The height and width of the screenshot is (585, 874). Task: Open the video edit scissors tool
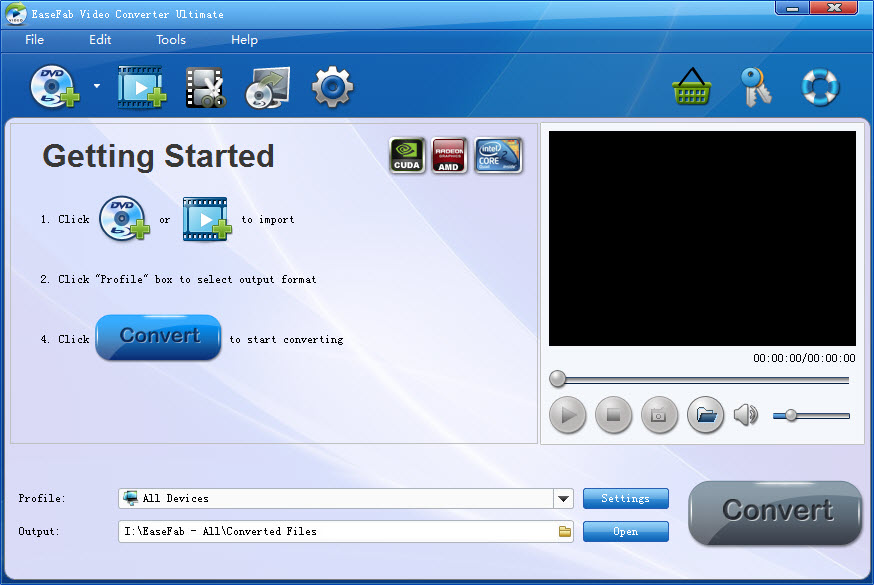(x=205, y=87)
